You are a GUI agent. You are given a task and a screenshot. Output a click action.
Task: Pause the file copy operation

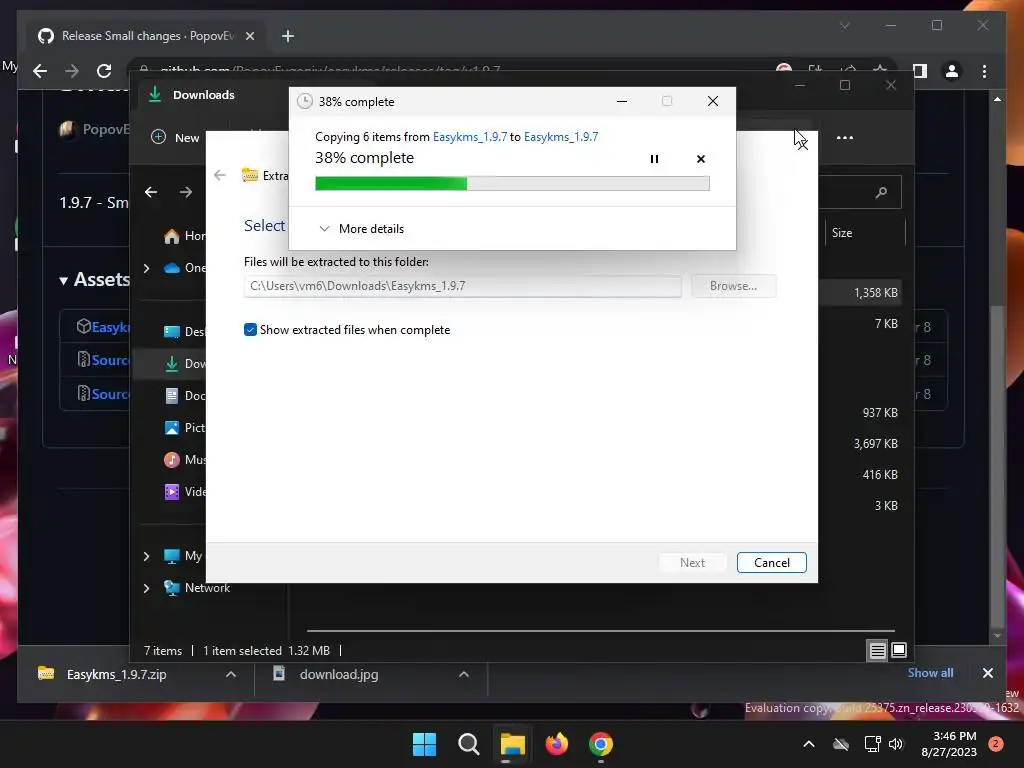[654, 159]
